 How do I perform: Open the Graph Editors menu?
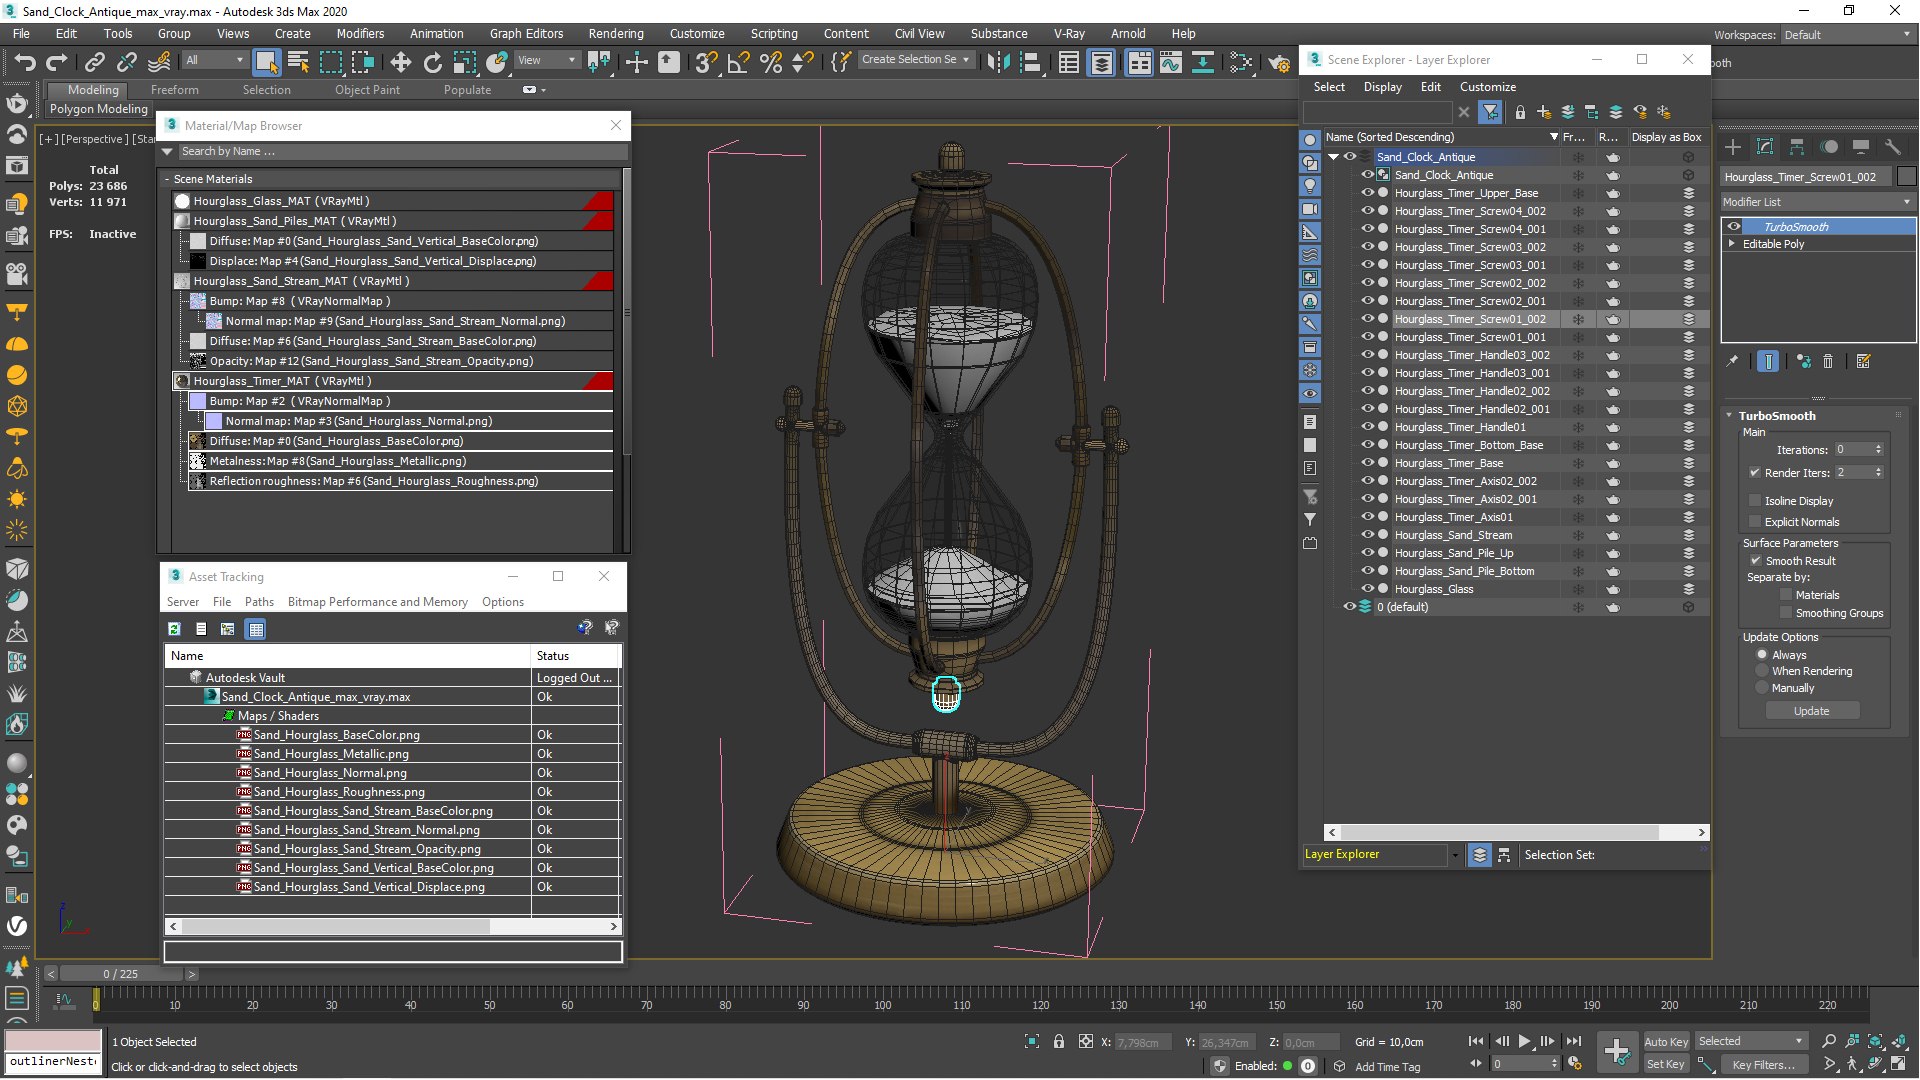click(526, 34)
